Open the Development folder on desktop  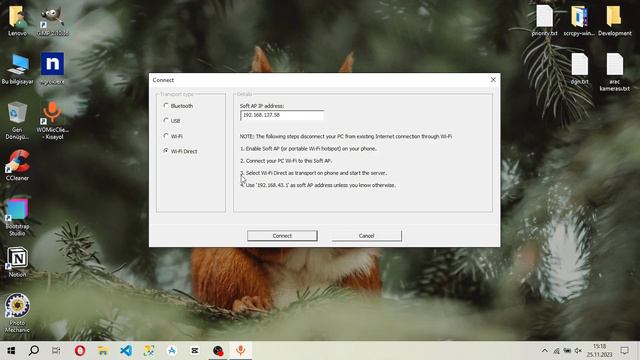[x=614, y=20]
